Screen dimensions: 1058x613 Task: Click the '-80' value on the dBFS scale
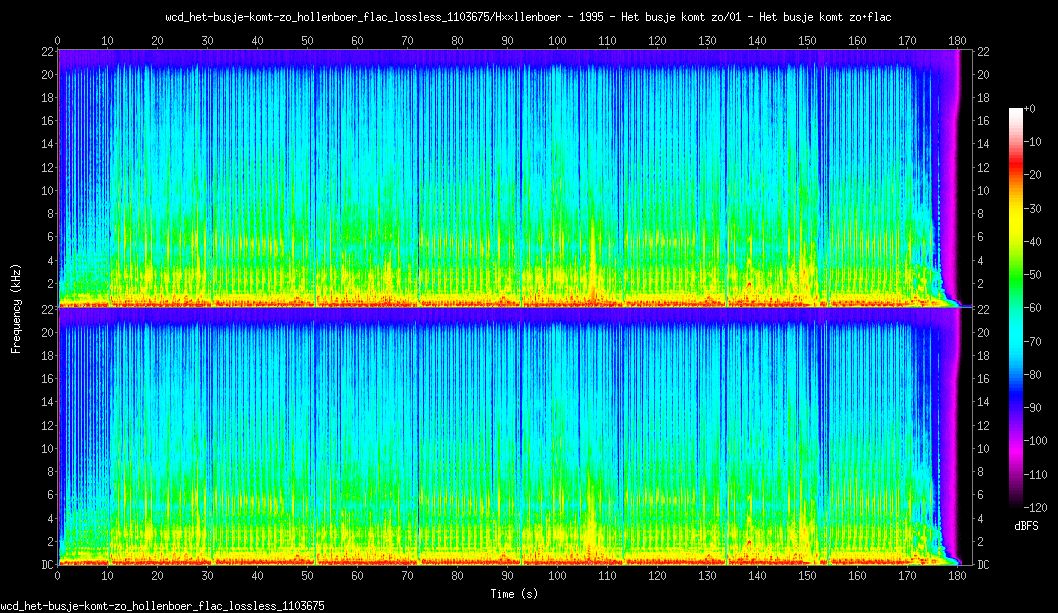click(x=1033, y=375)
